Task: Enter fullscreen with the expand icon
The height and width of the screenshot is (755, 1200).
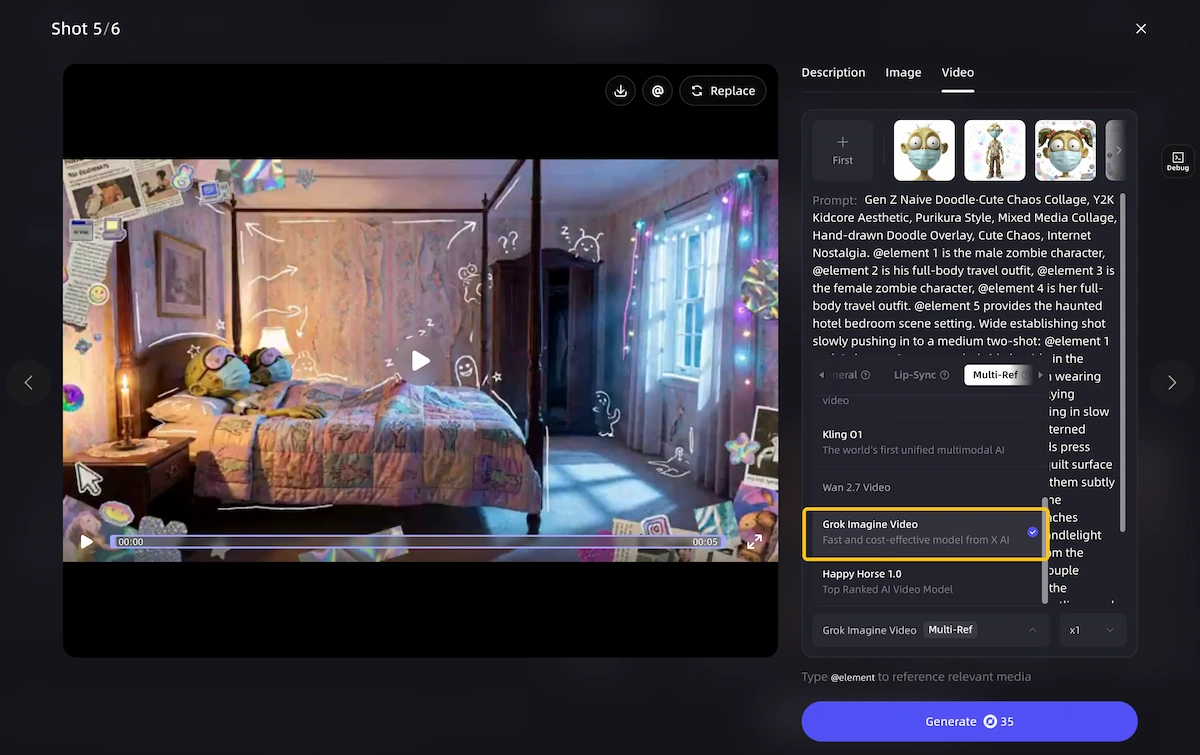Action: (x=754, y=541)
